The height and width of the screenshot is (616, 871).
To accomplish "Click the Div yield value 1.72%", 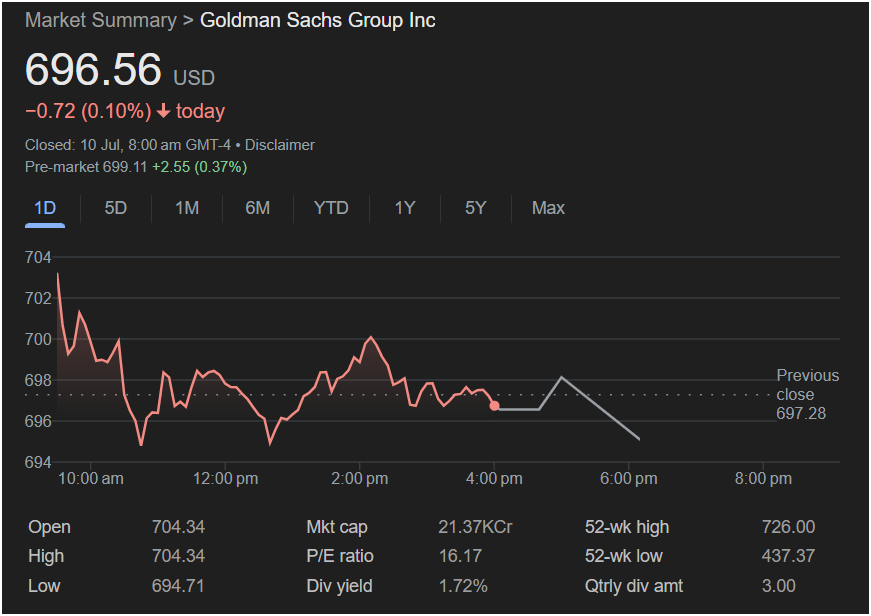I will (463, 586).
